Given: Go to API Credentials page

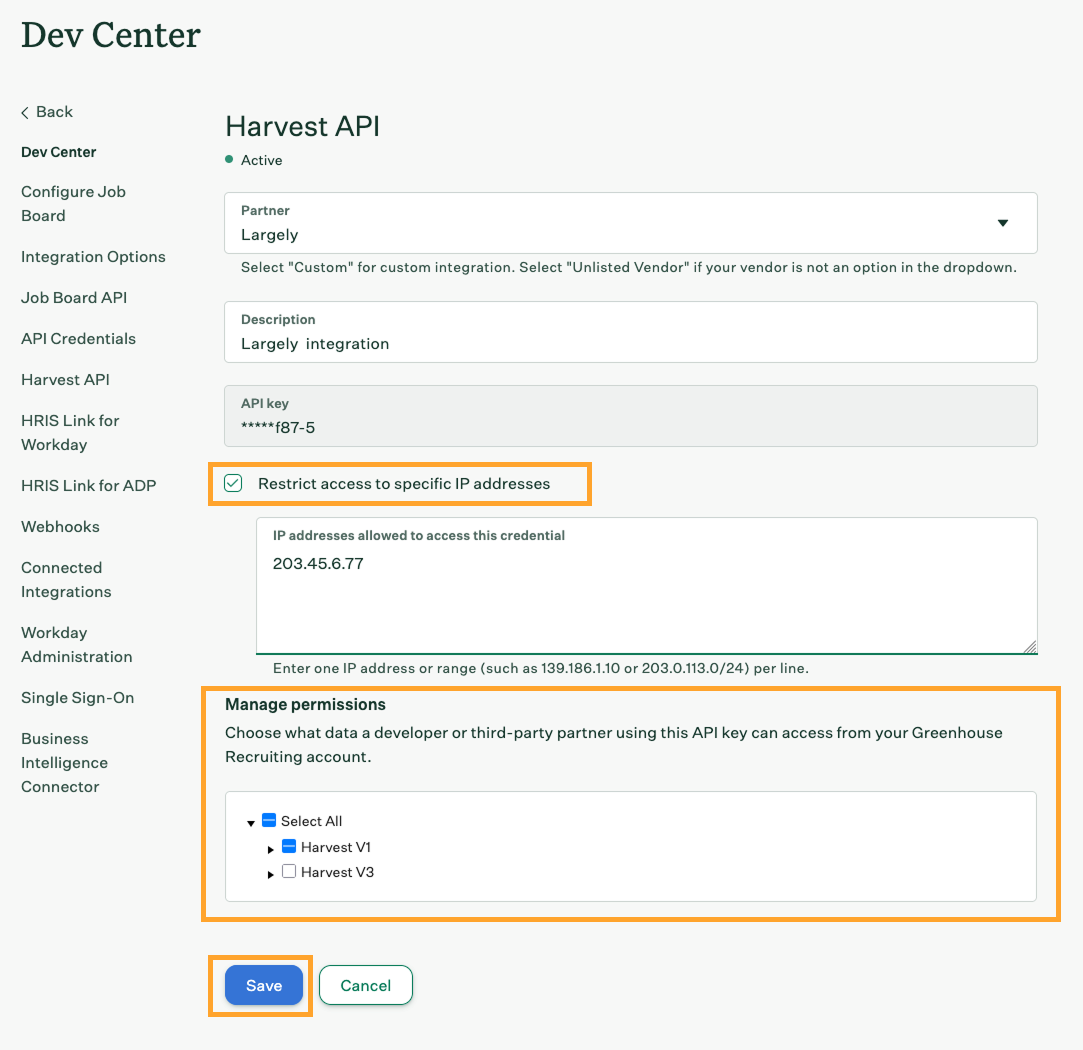Looking at the screenshot, I should [78, 339].
